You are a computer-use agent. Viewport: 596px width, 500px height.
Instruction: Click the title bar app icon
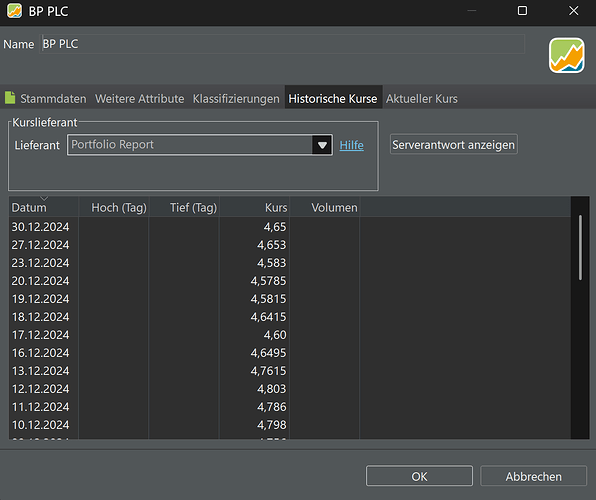[x=14, y=11]
